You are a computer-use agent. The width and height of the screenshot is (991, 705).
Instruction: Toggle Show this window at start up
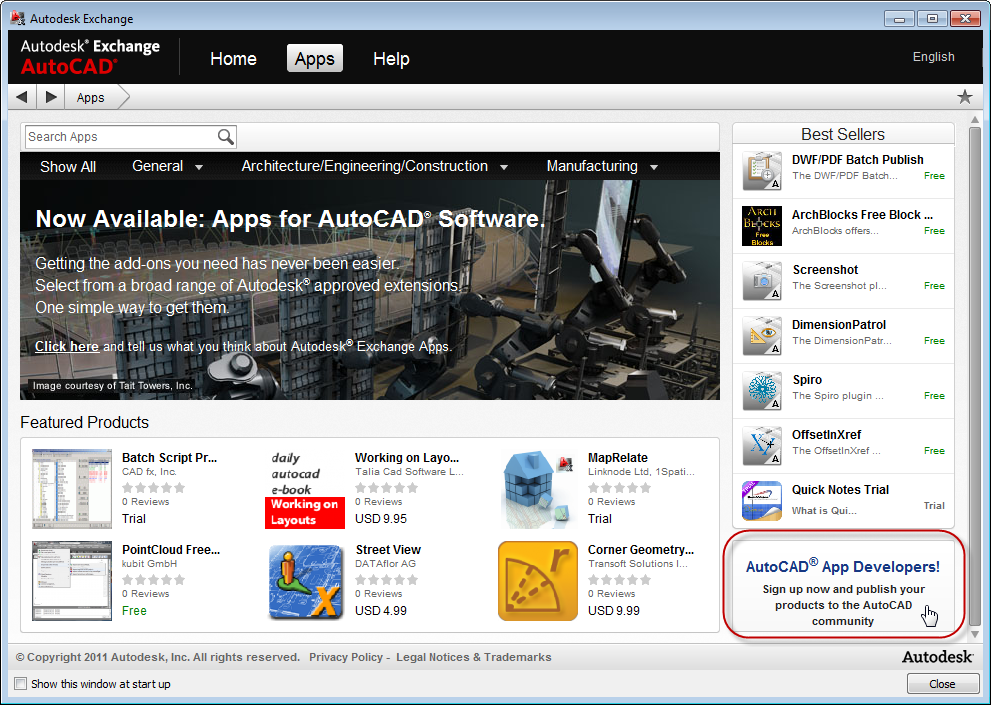[x=21, y=684]
